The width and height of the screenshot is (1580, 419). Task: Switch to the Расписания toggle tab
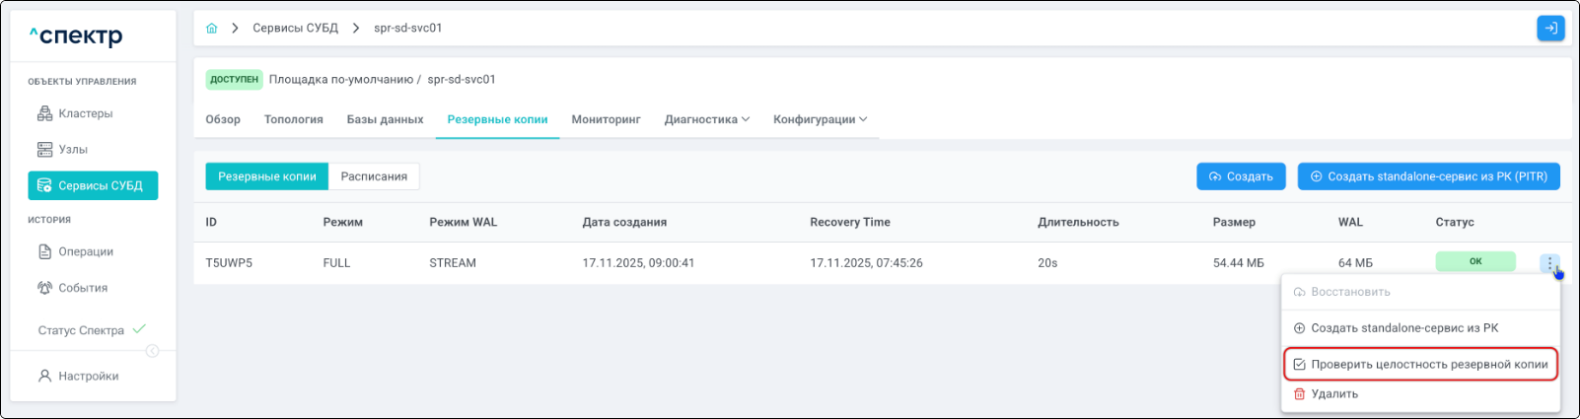373,177
